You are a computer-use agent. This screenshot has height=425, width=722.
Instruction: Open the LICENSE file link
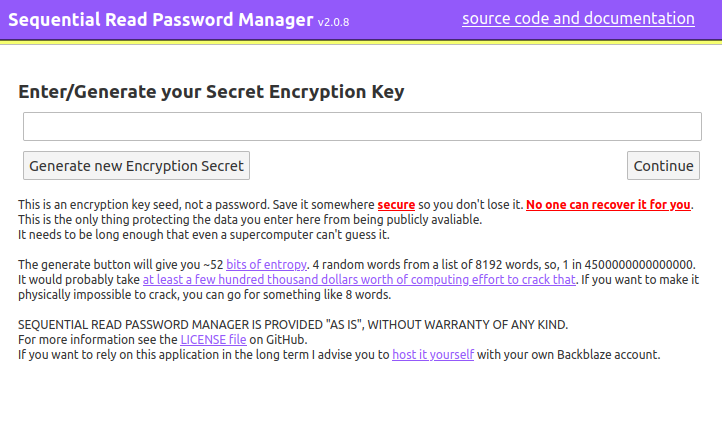pos(213,340)
